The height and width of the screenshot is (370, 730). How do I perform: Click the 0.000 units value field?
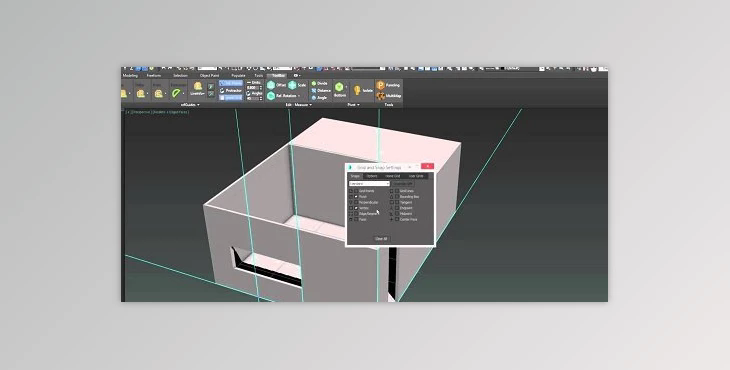253,87
